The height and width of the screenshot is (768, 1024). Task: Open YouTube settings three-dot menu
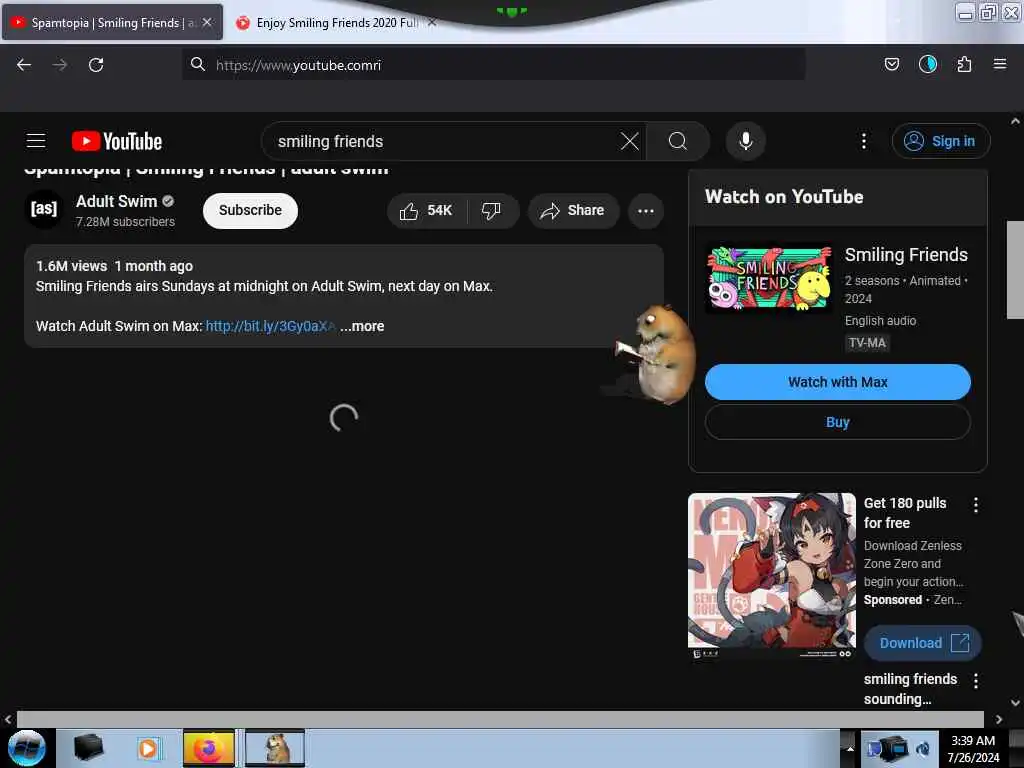coord(863,141)
